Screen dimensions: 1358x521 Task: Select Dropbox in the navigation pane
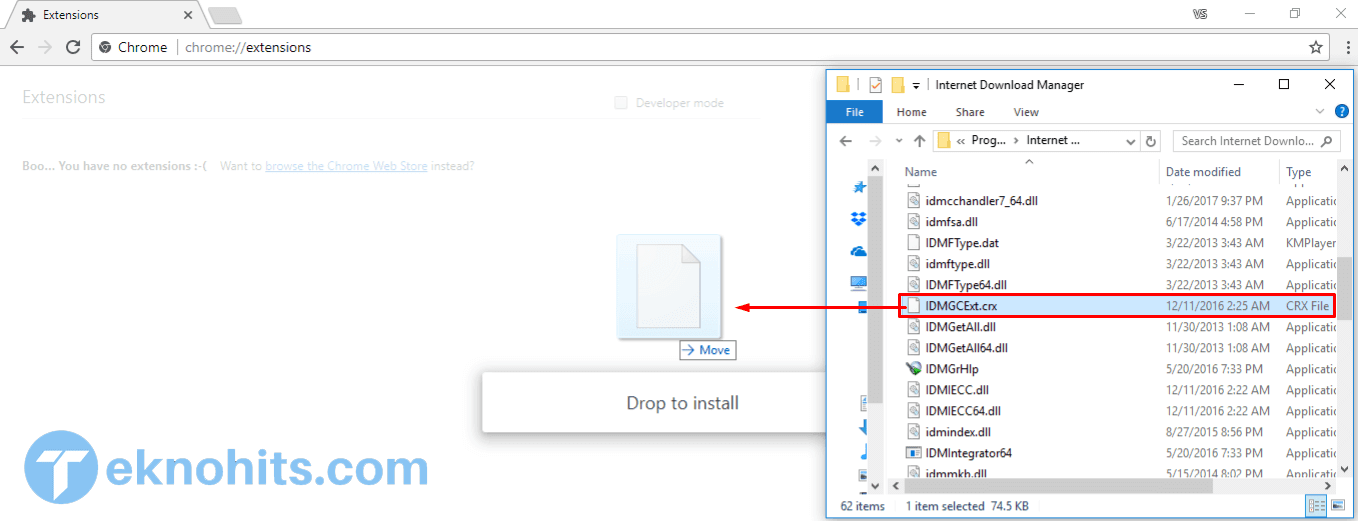click(858, 219)
